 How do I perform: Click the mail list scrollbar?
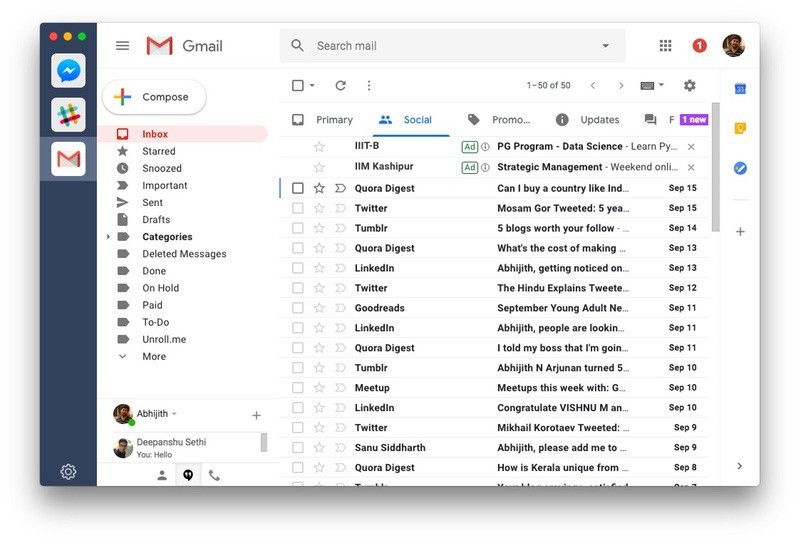tap(715, 167)
